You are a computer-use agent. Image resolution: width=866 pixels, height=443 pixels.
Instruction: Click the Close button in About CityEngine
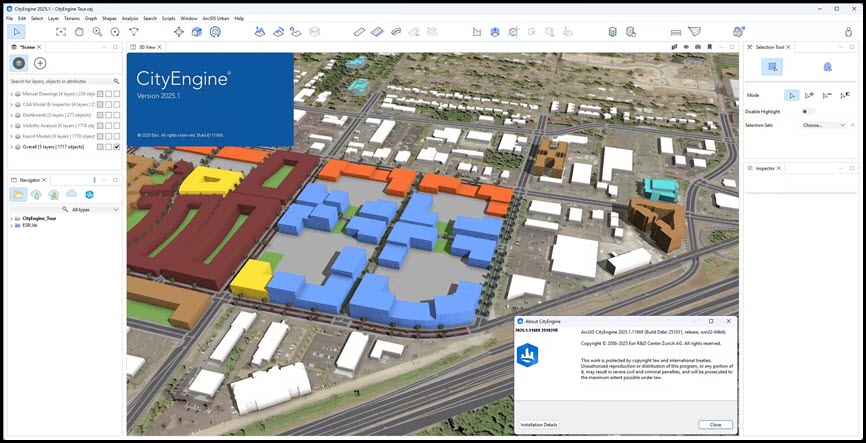[715, 425]
